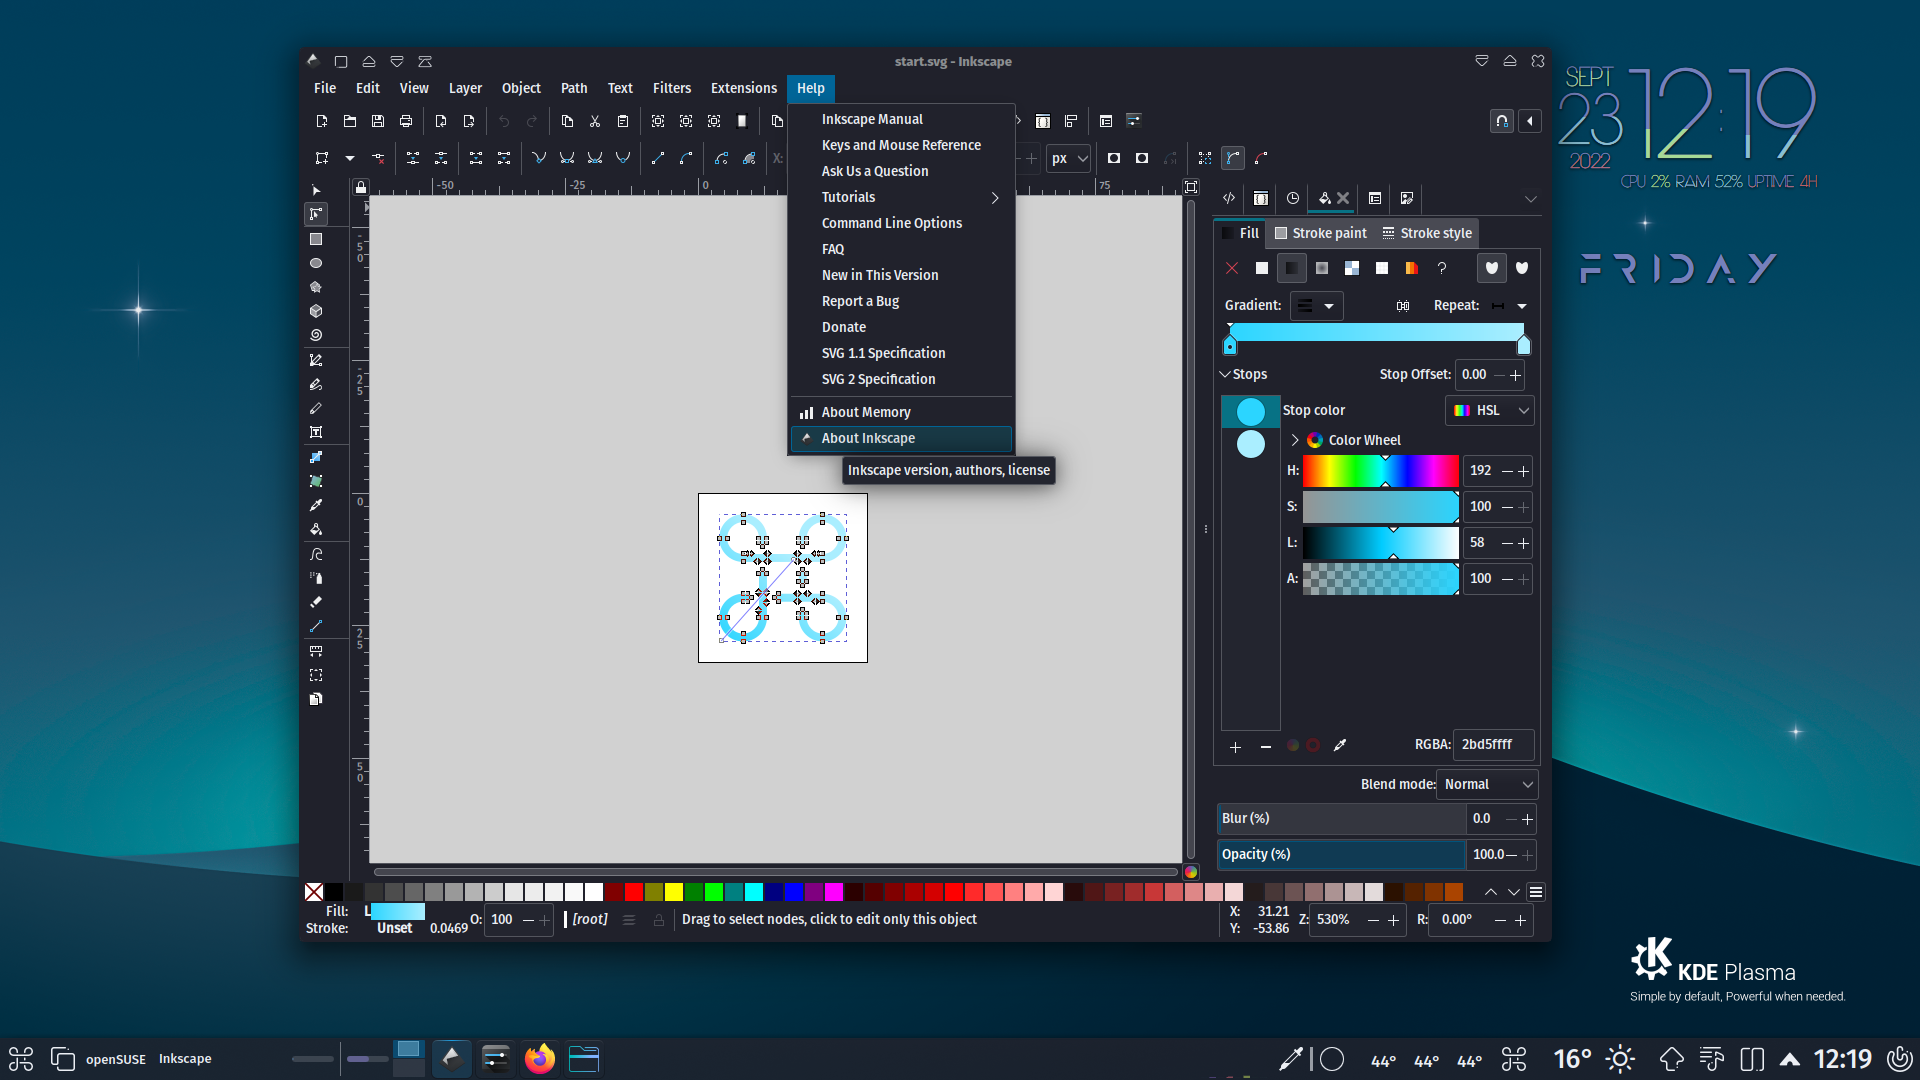Collapse the Stops section

point(1225,374)
